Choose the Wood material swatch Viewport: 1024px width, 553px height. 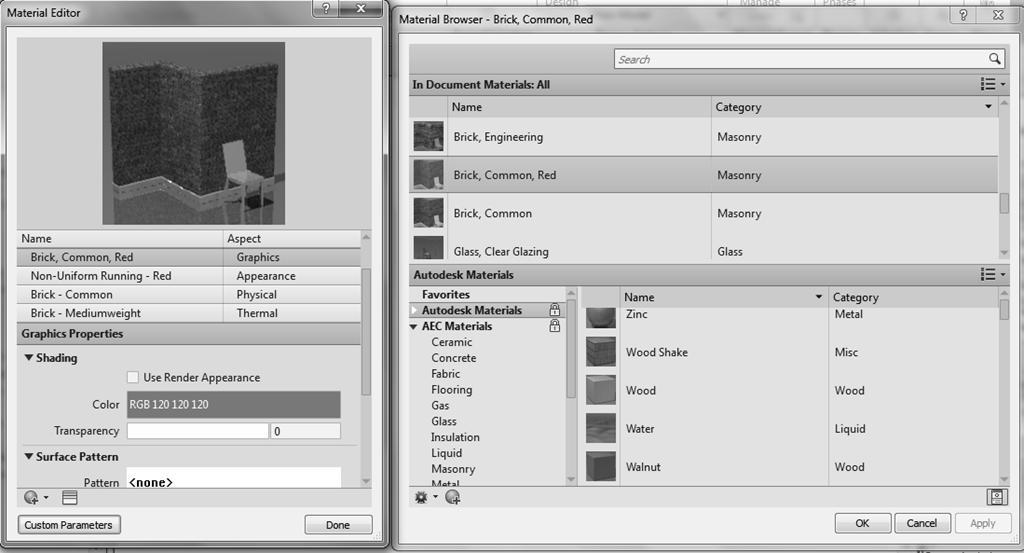tap(600, 390)
